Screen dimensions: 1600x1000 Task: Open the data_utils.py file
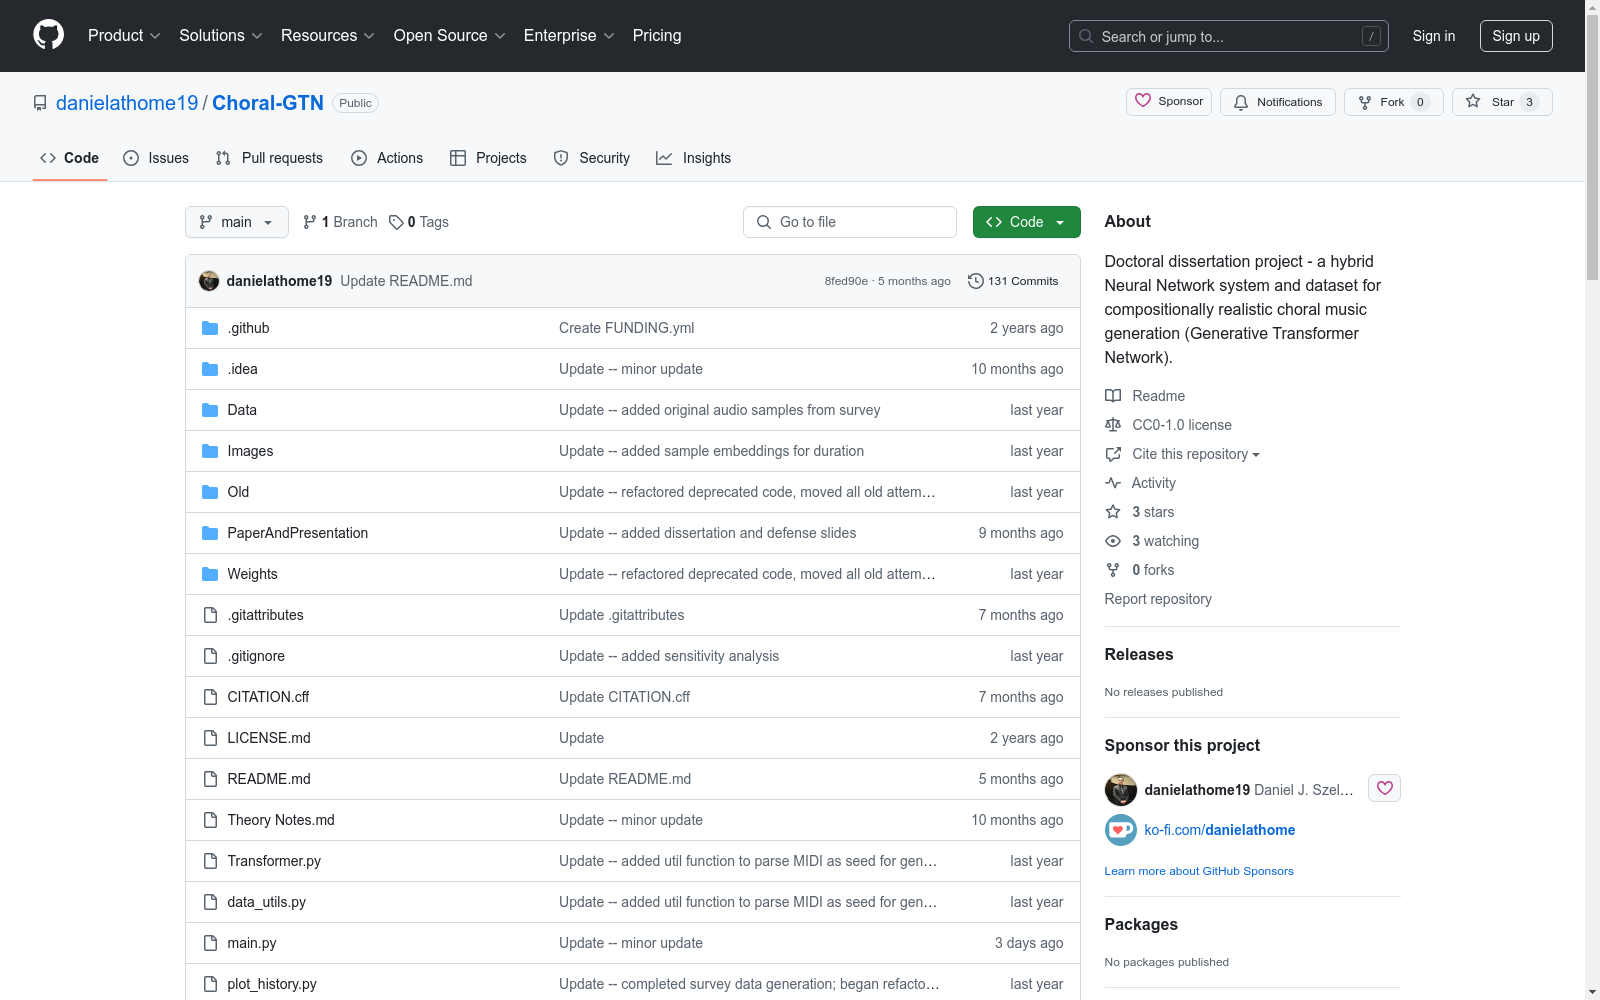[267, 902]
